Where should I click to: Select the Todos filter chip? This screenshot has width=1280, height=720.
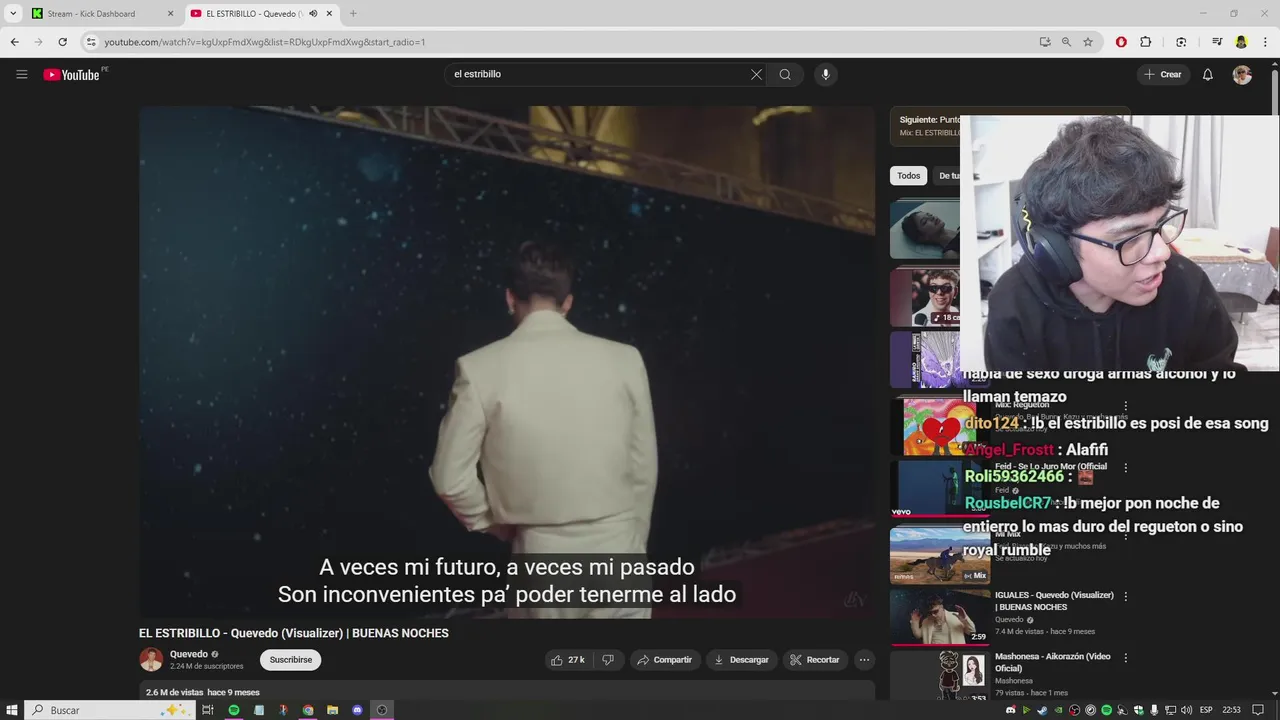pyautogui.click(x=908, y=176)
